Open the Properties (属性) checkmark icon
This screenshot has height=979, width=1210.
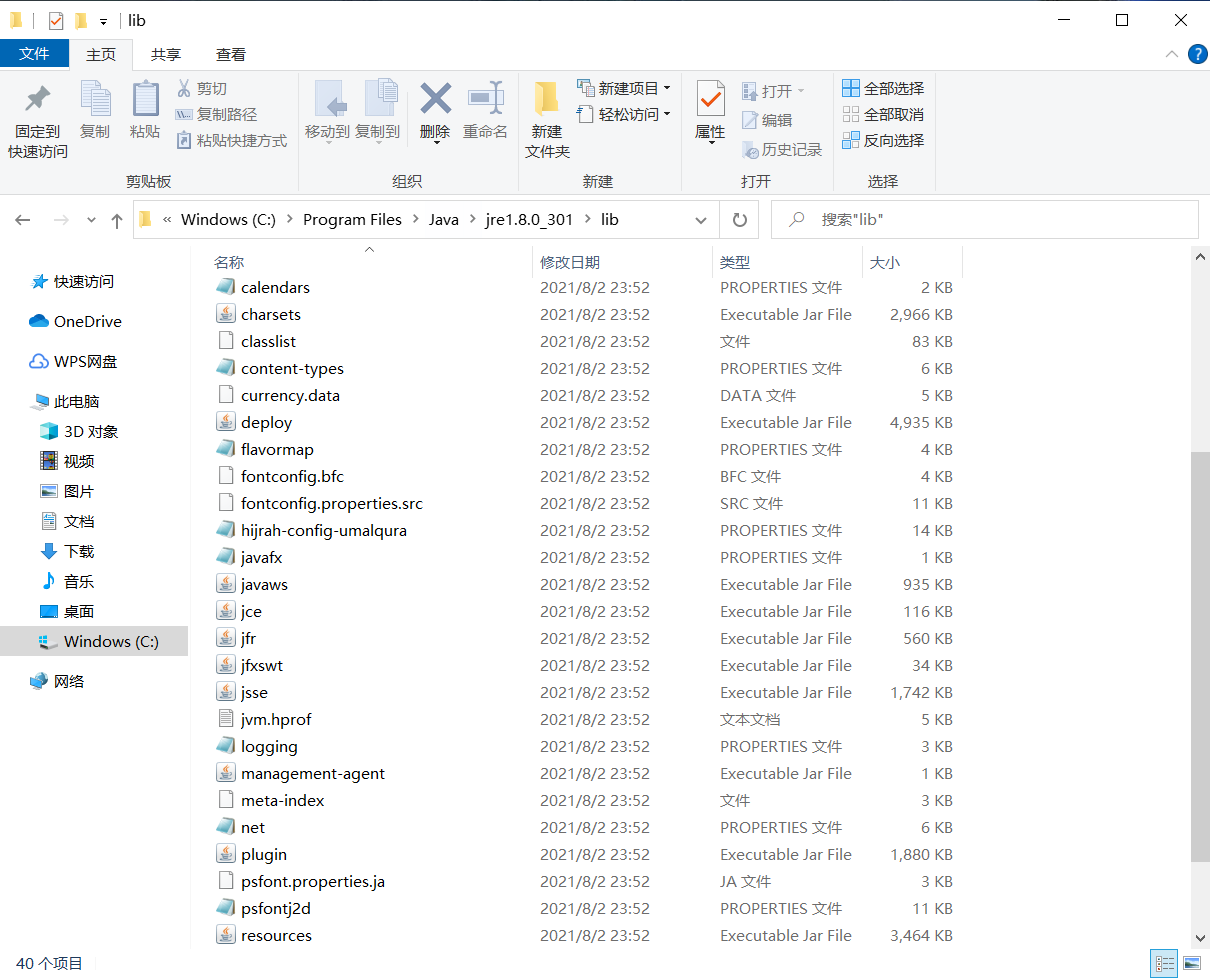point(710,98)
